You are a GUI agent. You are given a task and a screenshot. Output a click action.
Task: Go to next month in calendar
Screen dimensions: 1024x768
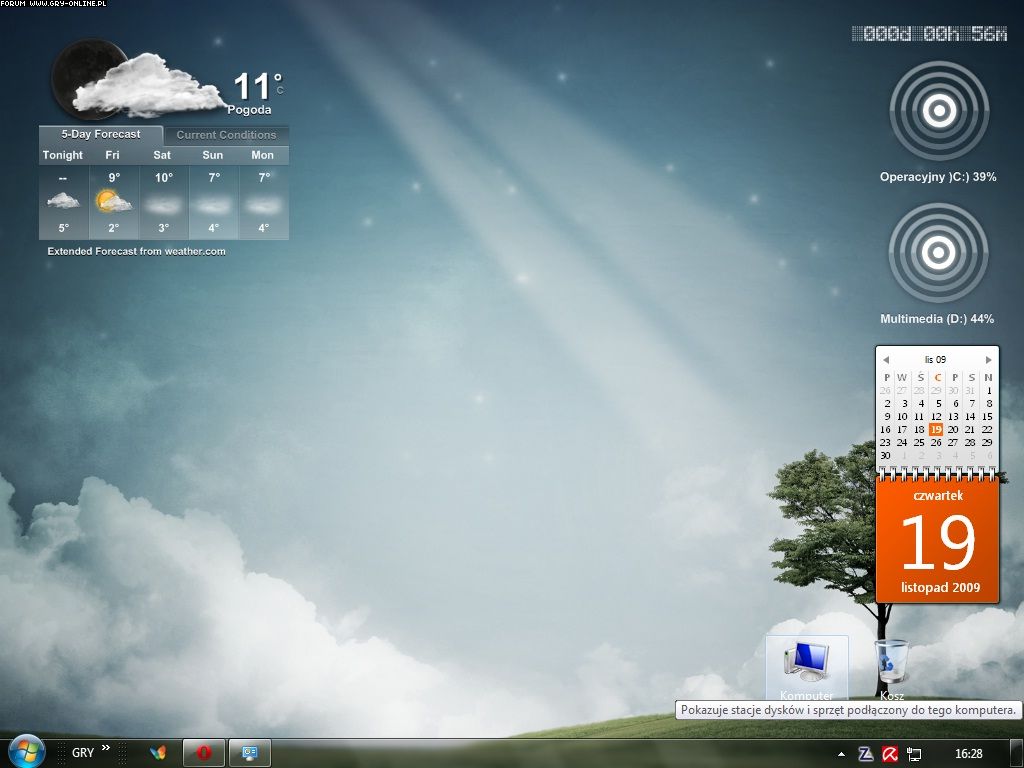point(988,360)
